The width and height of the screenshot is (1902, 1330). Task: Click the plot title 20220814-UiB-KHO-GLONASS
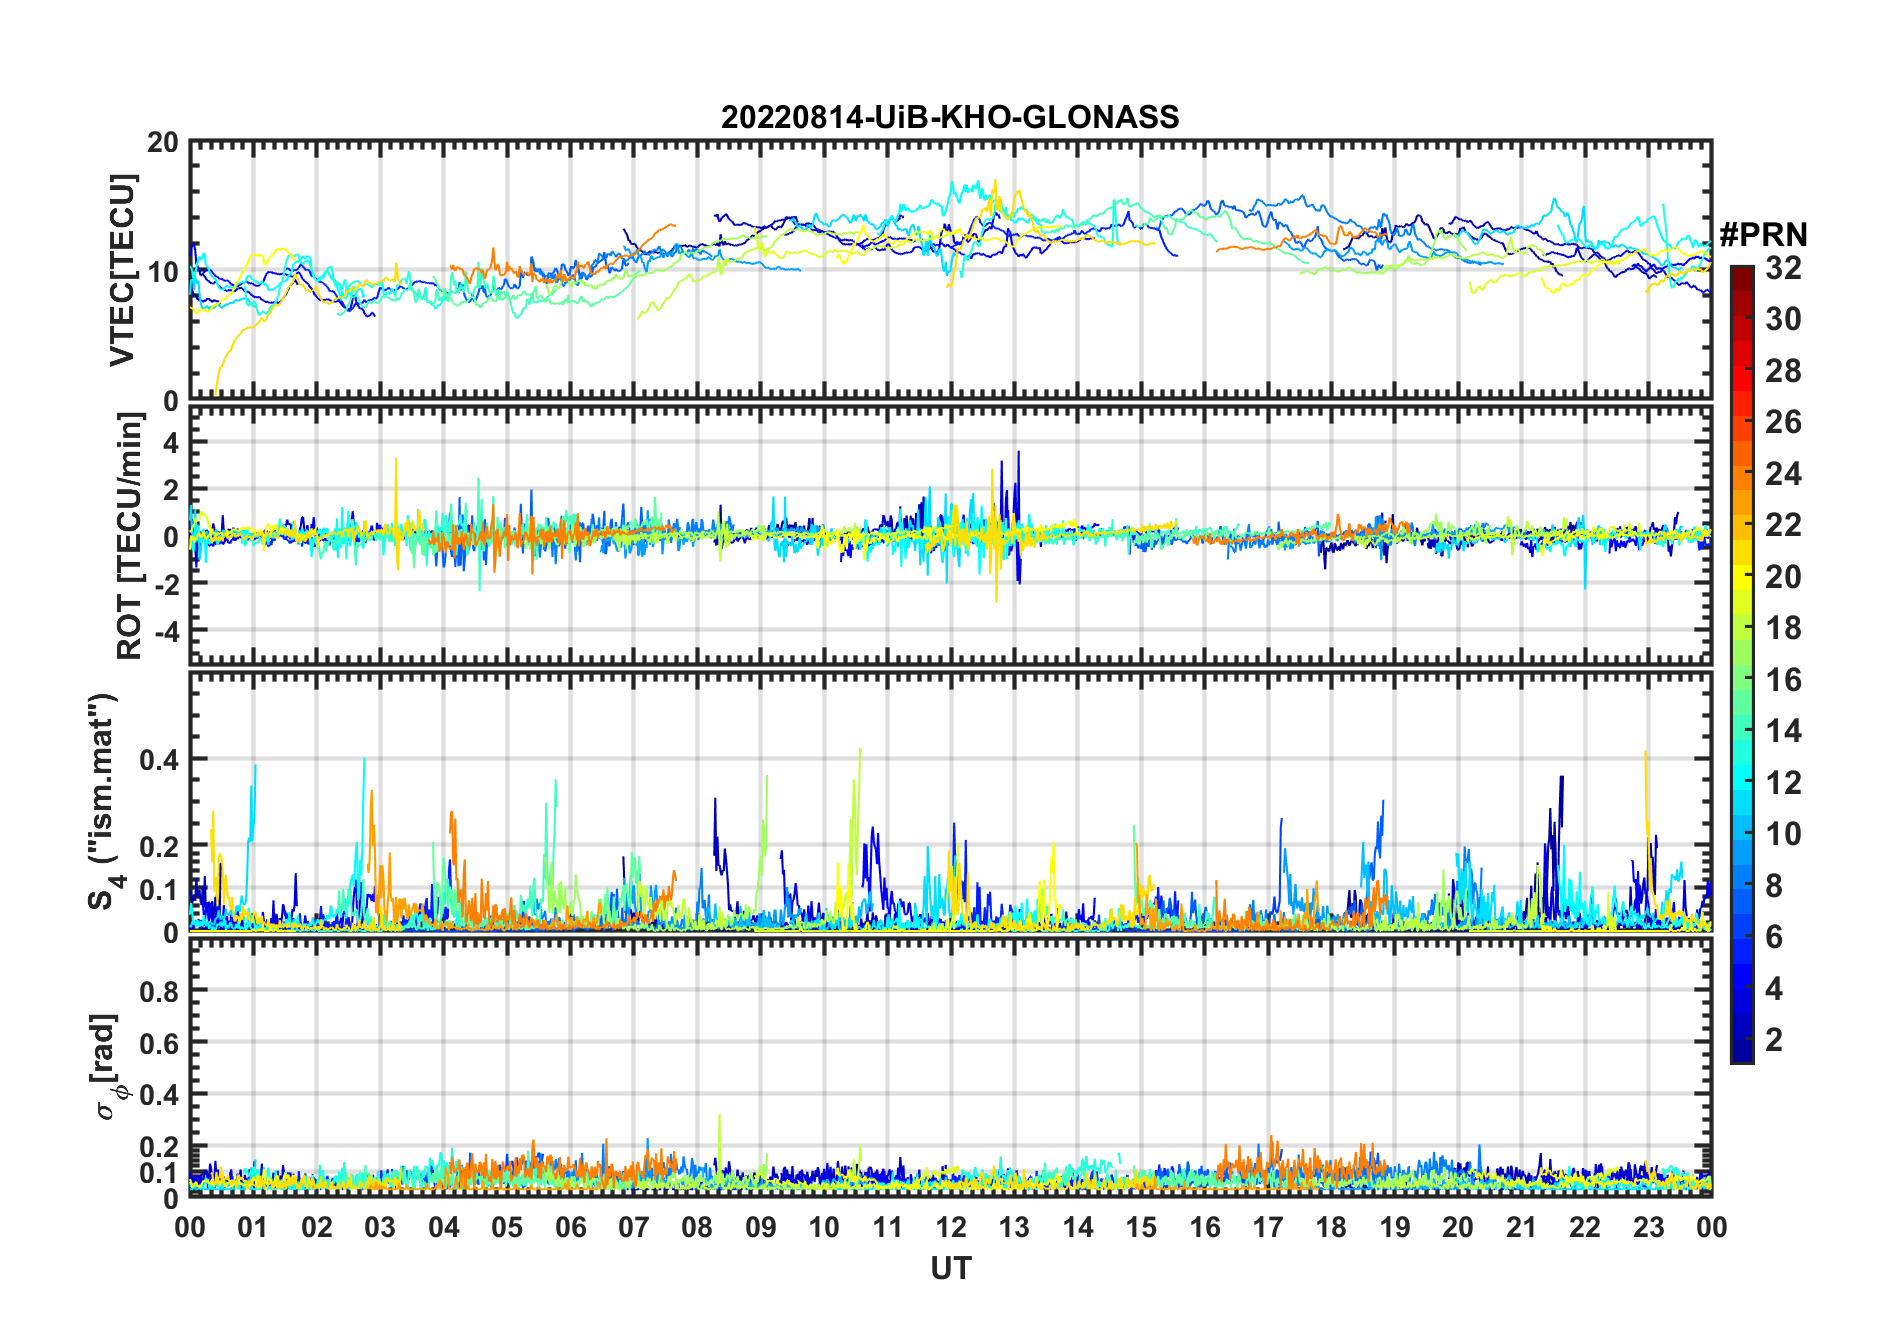point(950,117)
